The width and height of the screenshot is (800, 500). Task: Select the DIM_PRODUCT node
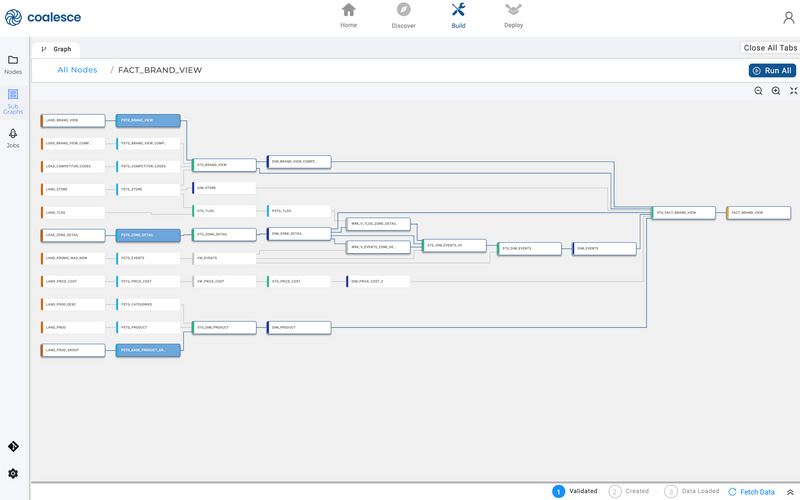click(299, 328)
